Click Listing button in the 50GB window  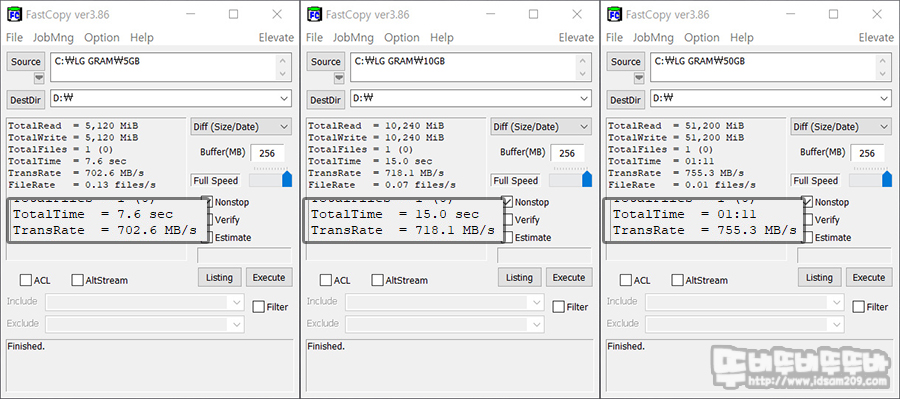pos(819,278)
